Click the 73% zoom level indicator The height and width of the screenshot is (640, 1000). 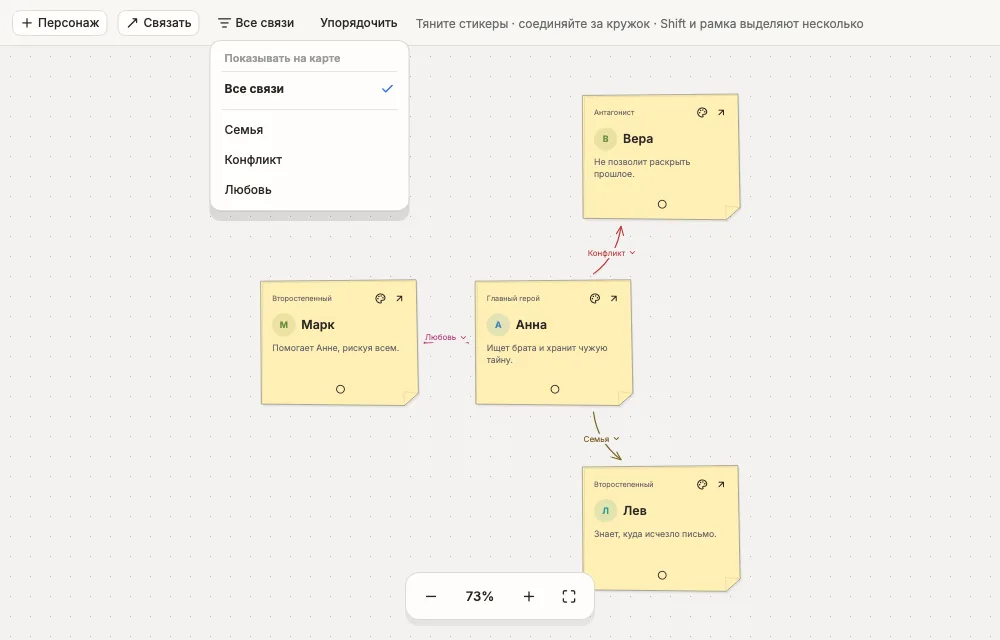(x=480, y=597)
